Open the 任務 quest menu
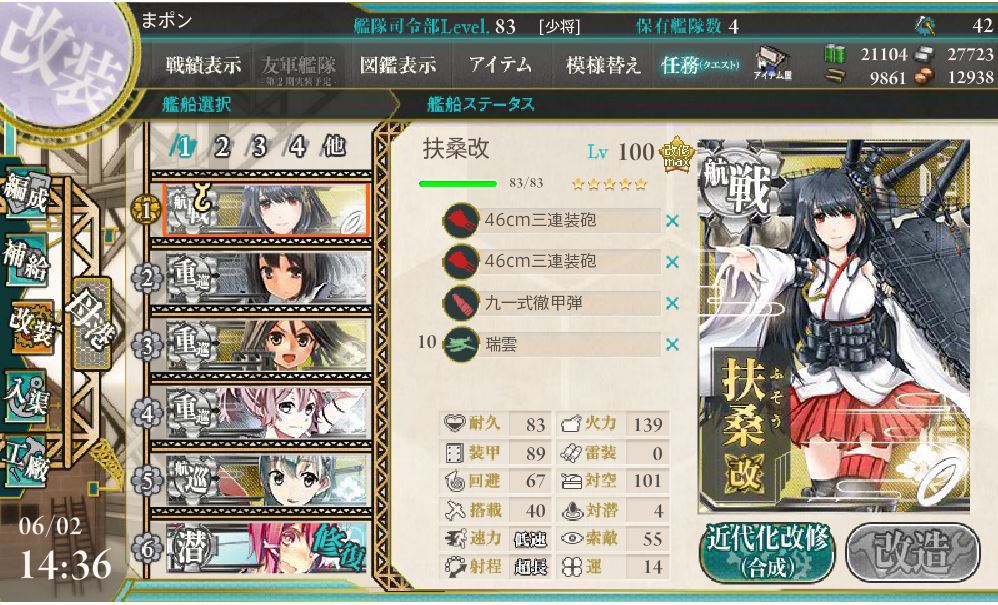998x605 pixels. [700, 65]
